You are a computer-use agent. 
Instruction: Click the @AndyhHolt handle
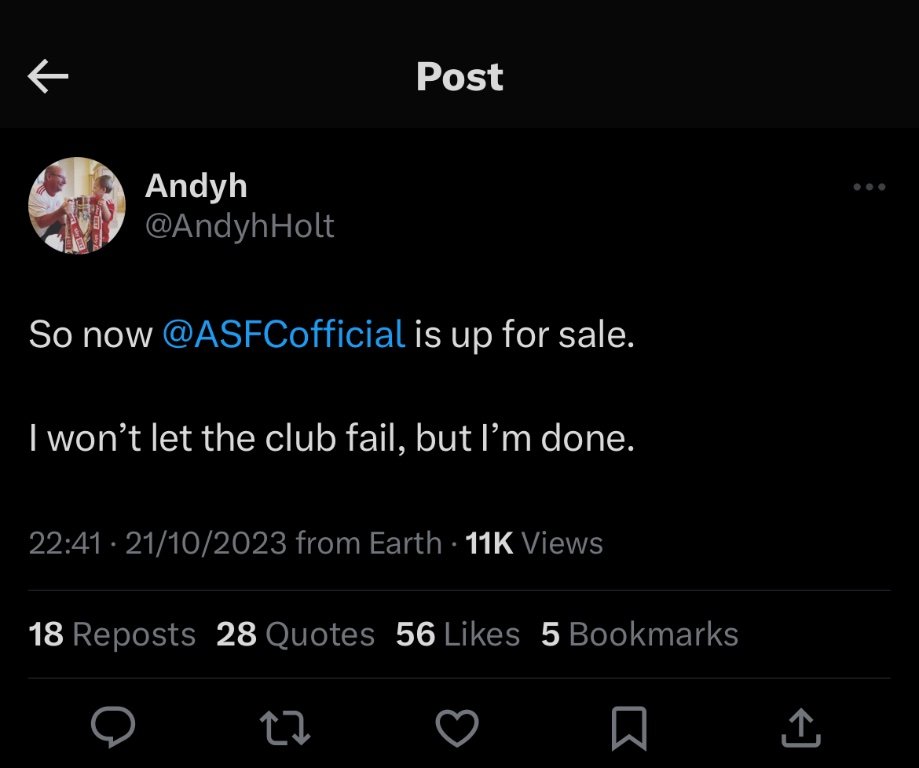[x=240, y=226]
